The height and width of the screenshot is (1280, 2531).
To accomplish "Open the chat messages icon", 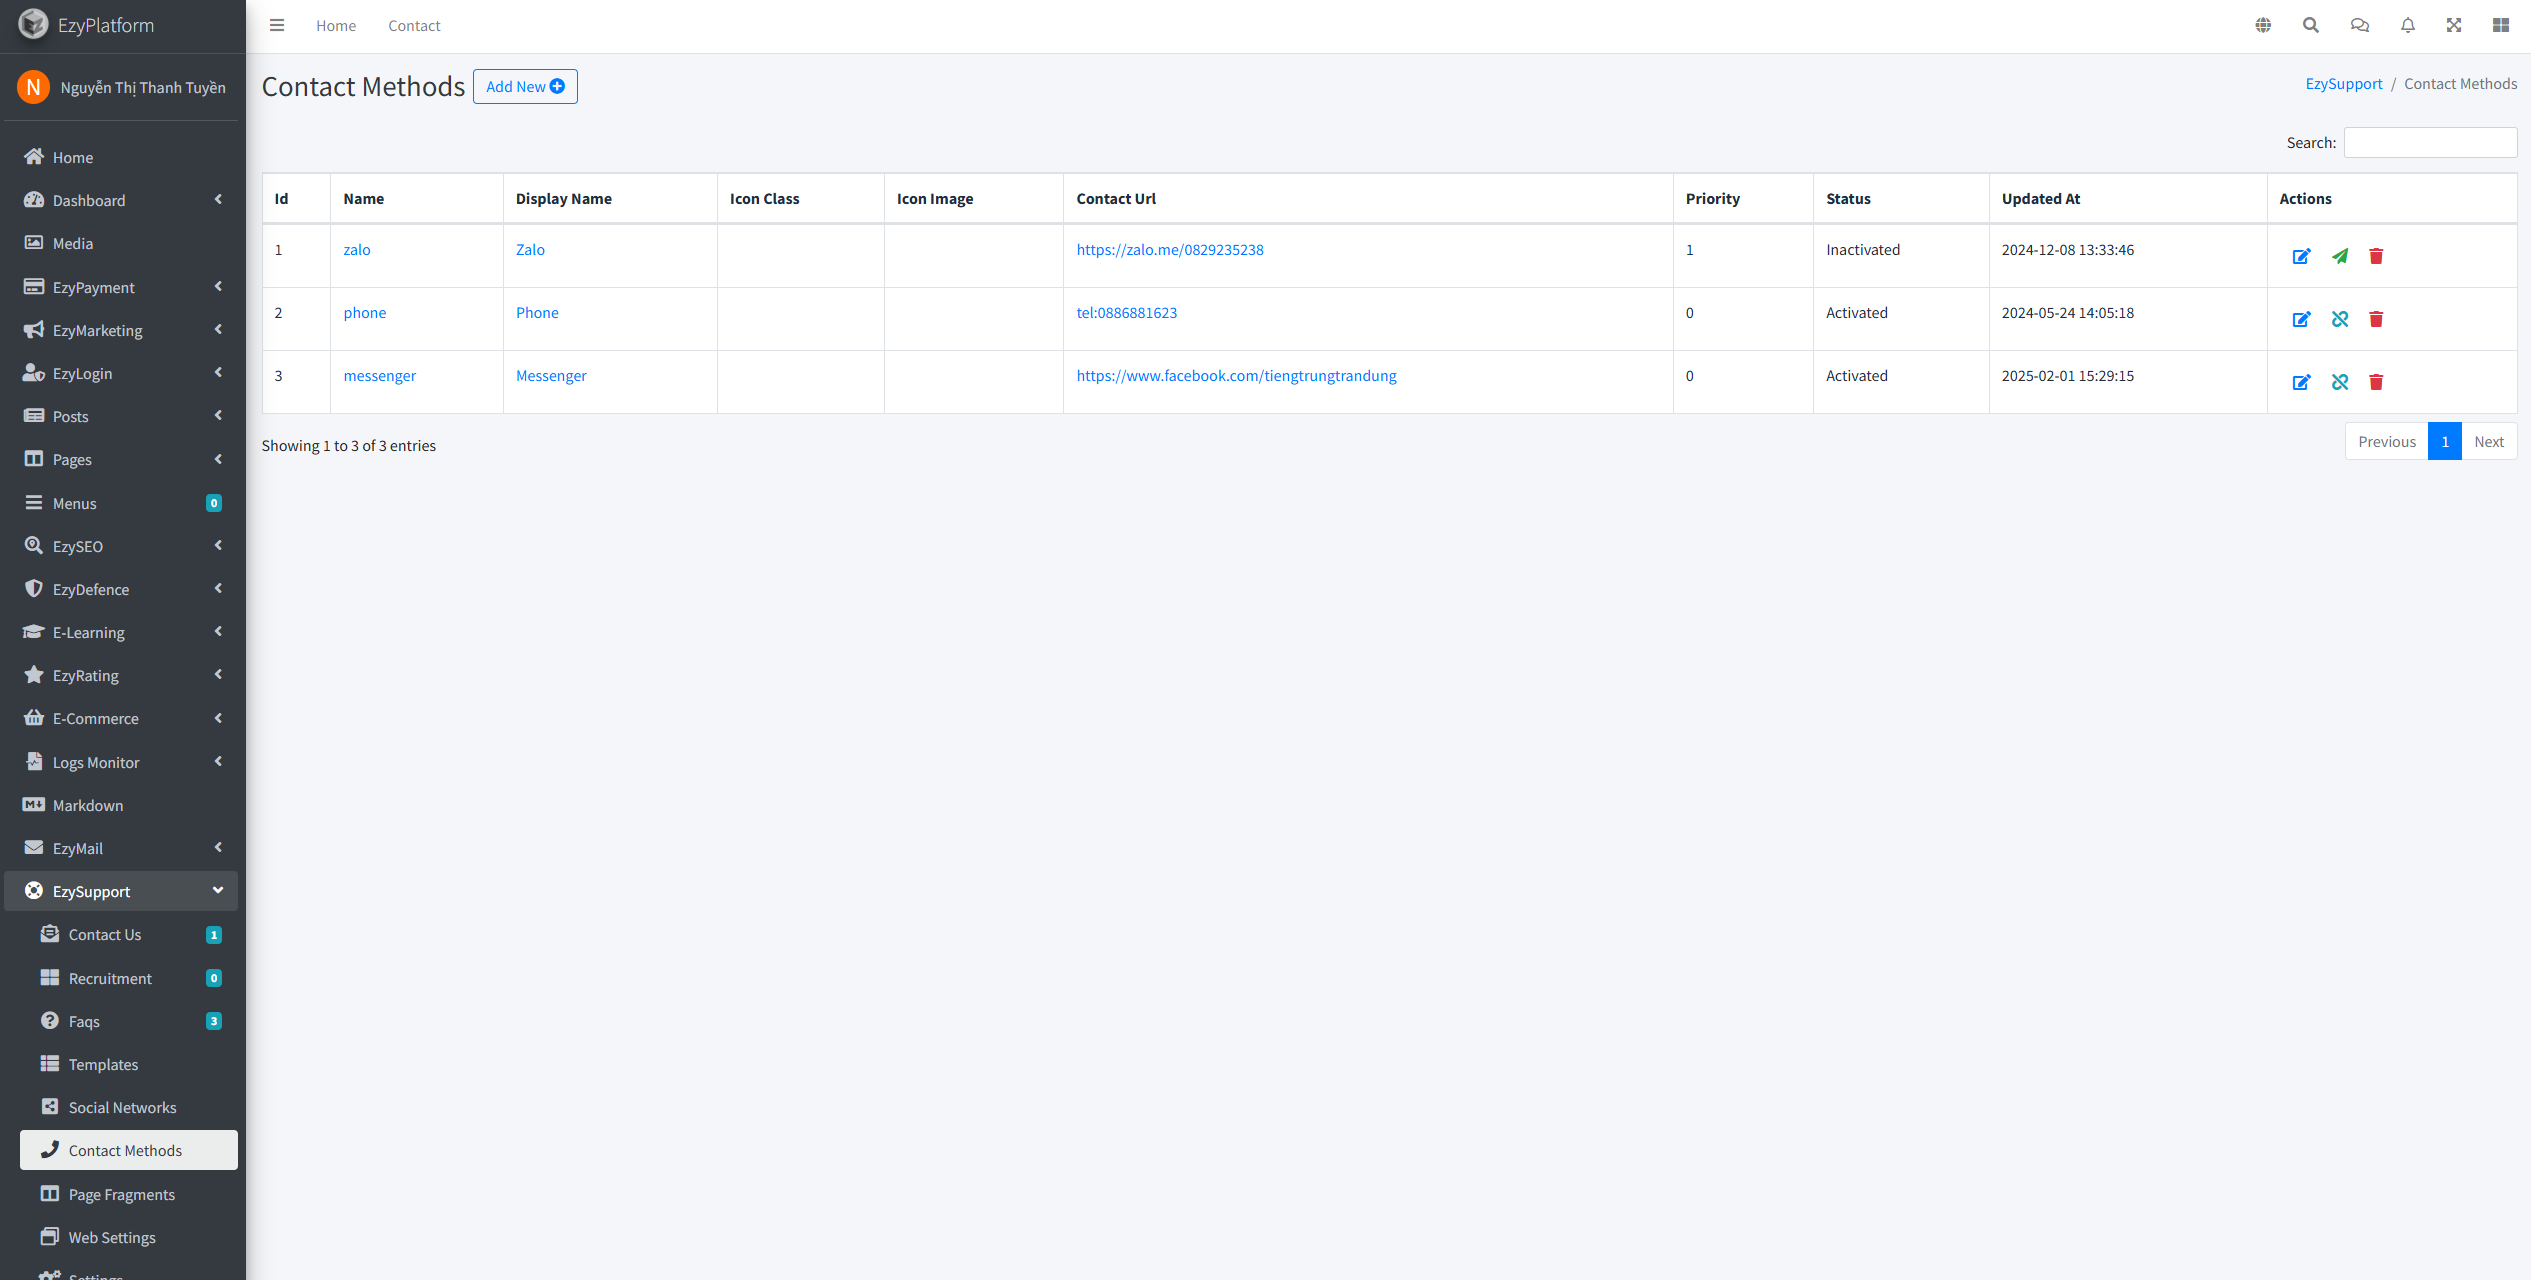I will (x=2359, y=25).
